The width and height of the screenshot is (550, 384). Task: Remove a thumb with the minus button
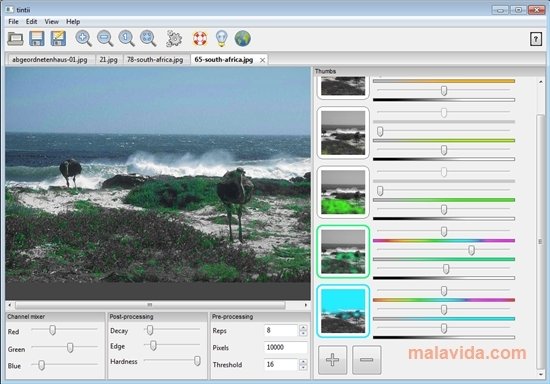click(x=367, y=360)
